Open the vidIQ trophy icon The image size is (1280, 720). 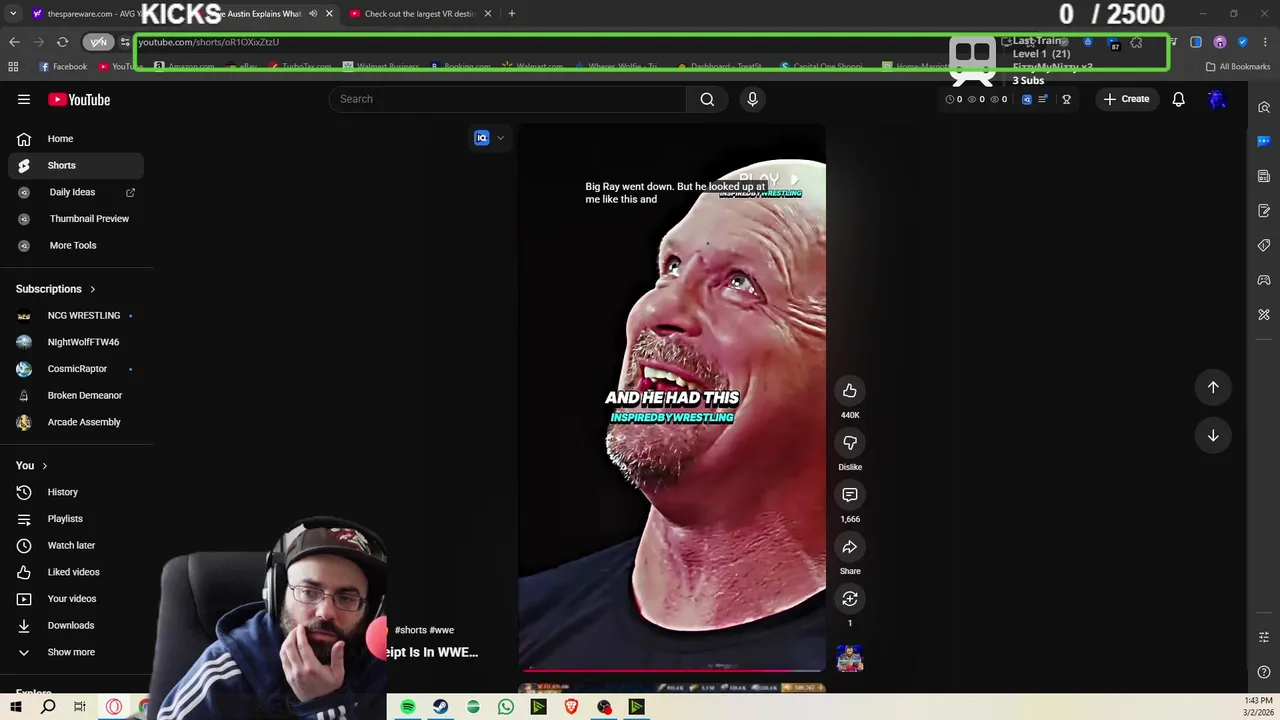click(x=1066, y=99)
